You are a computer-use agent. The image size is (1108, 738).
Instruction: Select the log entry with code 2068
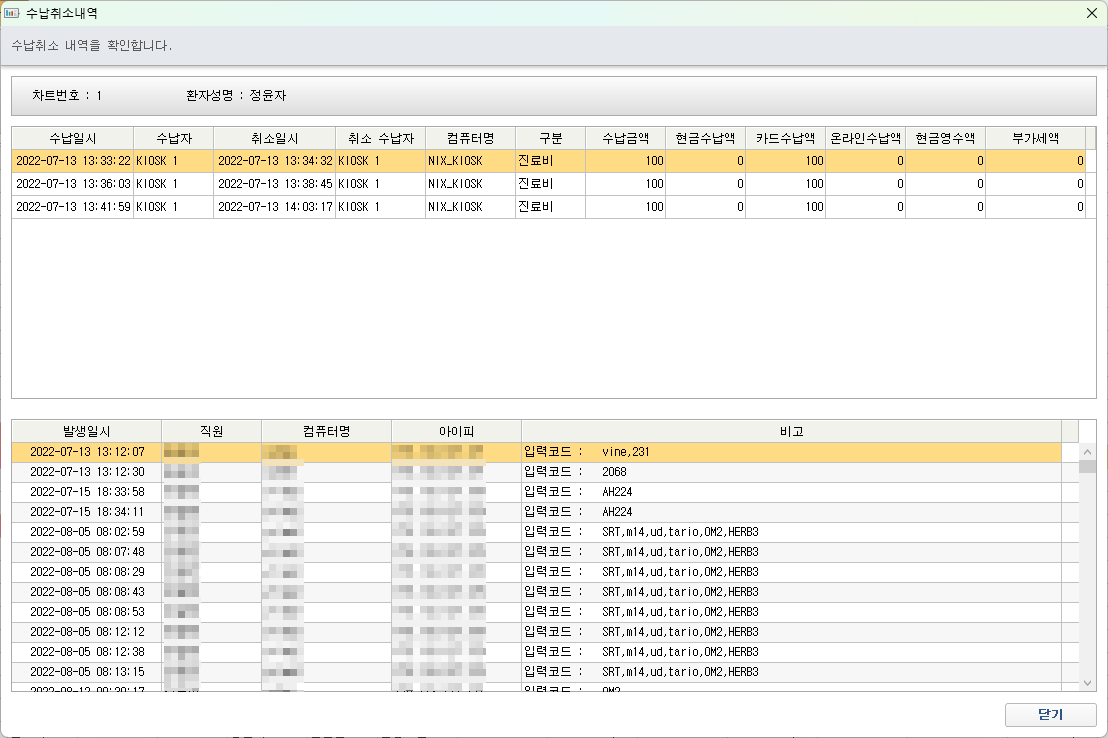coord(614,472)
